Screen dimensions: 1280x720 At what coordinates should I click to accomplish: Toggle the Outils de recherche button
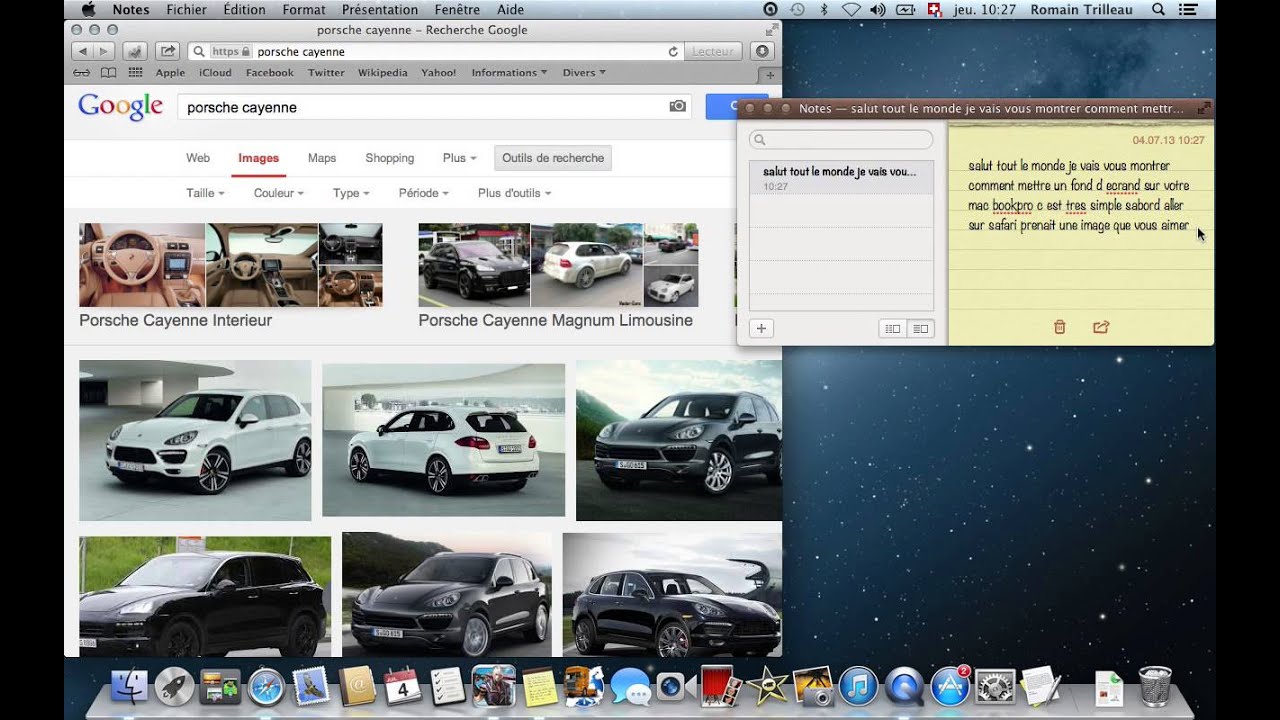pyautogui.click(x=553, y=158)
